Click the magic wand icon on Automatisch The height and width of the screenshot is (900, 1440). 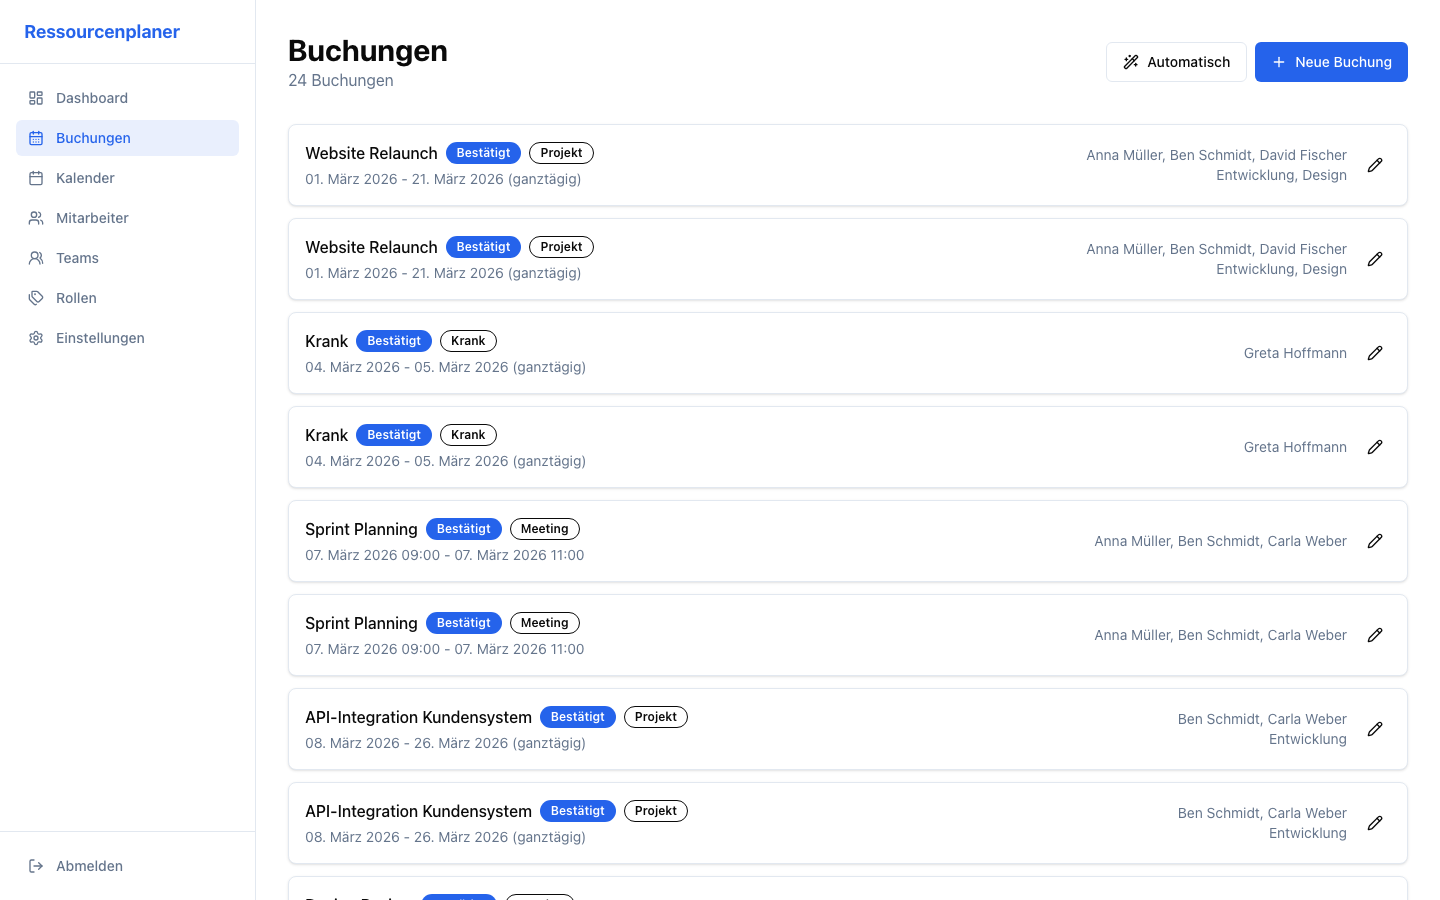1131,62
